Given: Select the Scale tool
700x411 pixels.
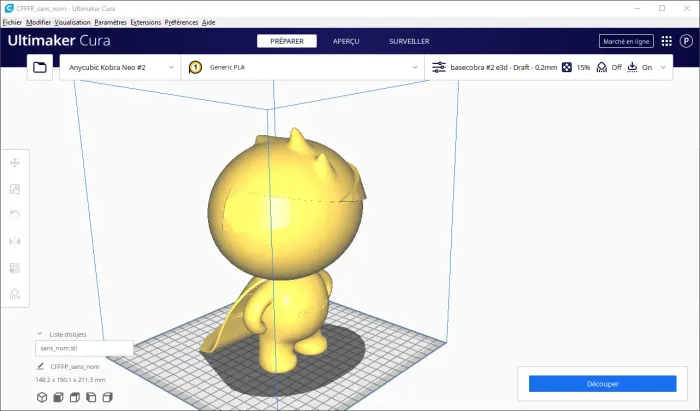Looking at the screenshot, I should [15, 189].
